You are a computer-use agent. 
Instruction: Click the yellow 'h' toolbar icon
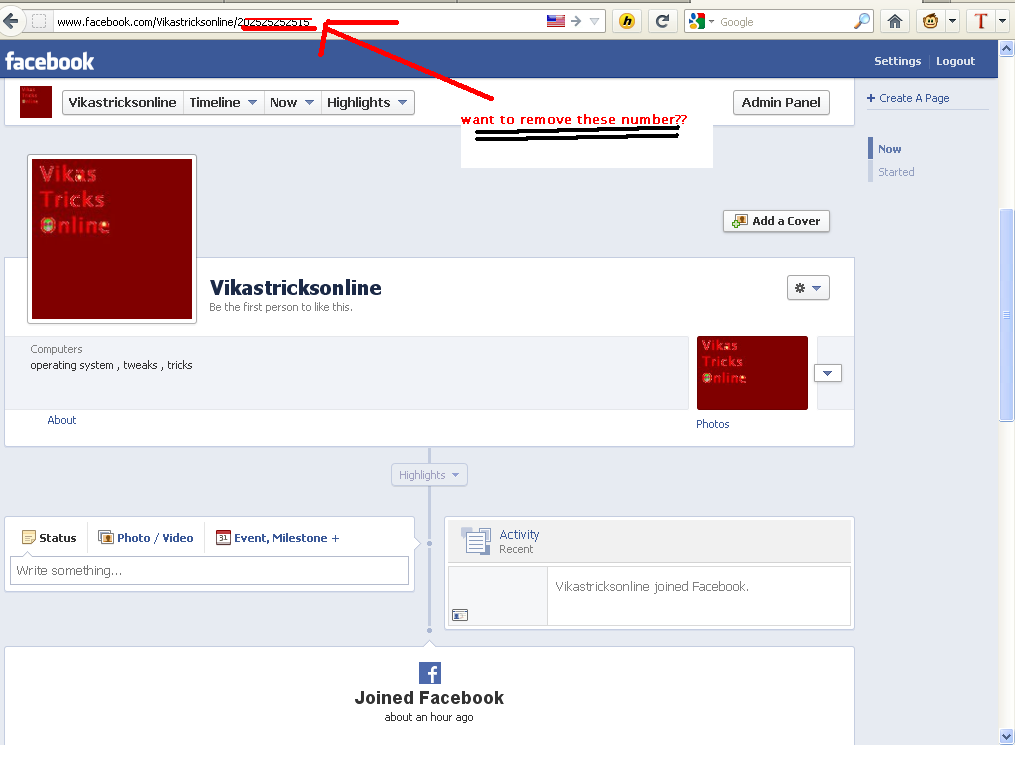pyautogui.click(x=626, y=20)
